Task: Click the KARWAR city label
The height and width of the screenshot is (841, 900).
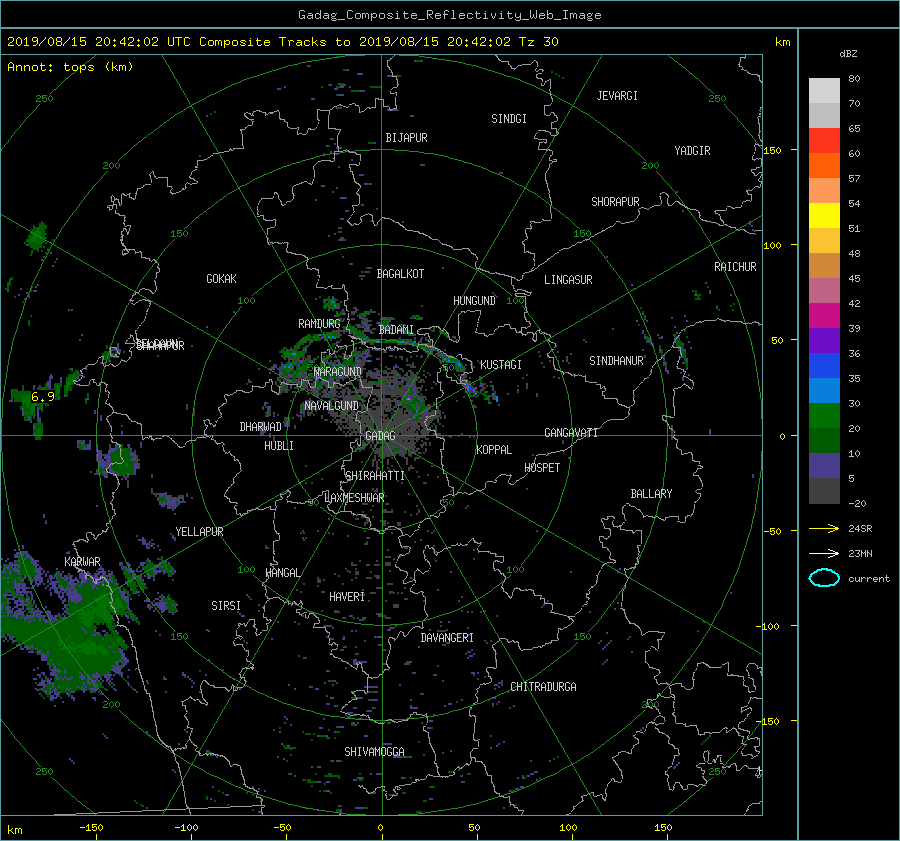Action: (x=82, y=562)
